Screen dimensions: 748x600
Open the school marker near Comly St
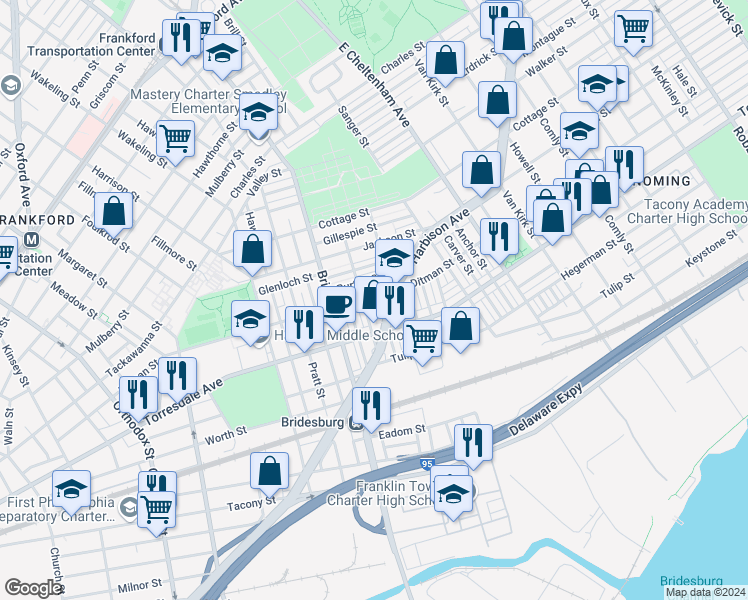pos(579,134)
